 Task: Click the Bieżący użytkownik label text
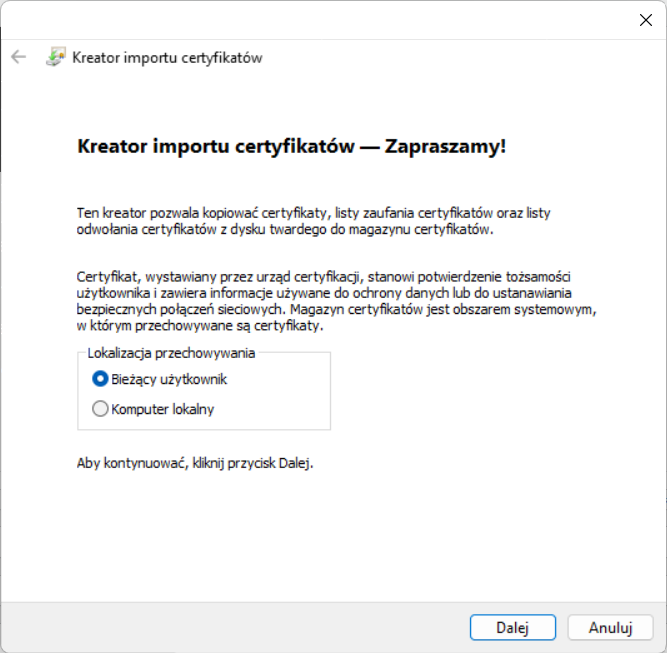[x=168, y=379]
